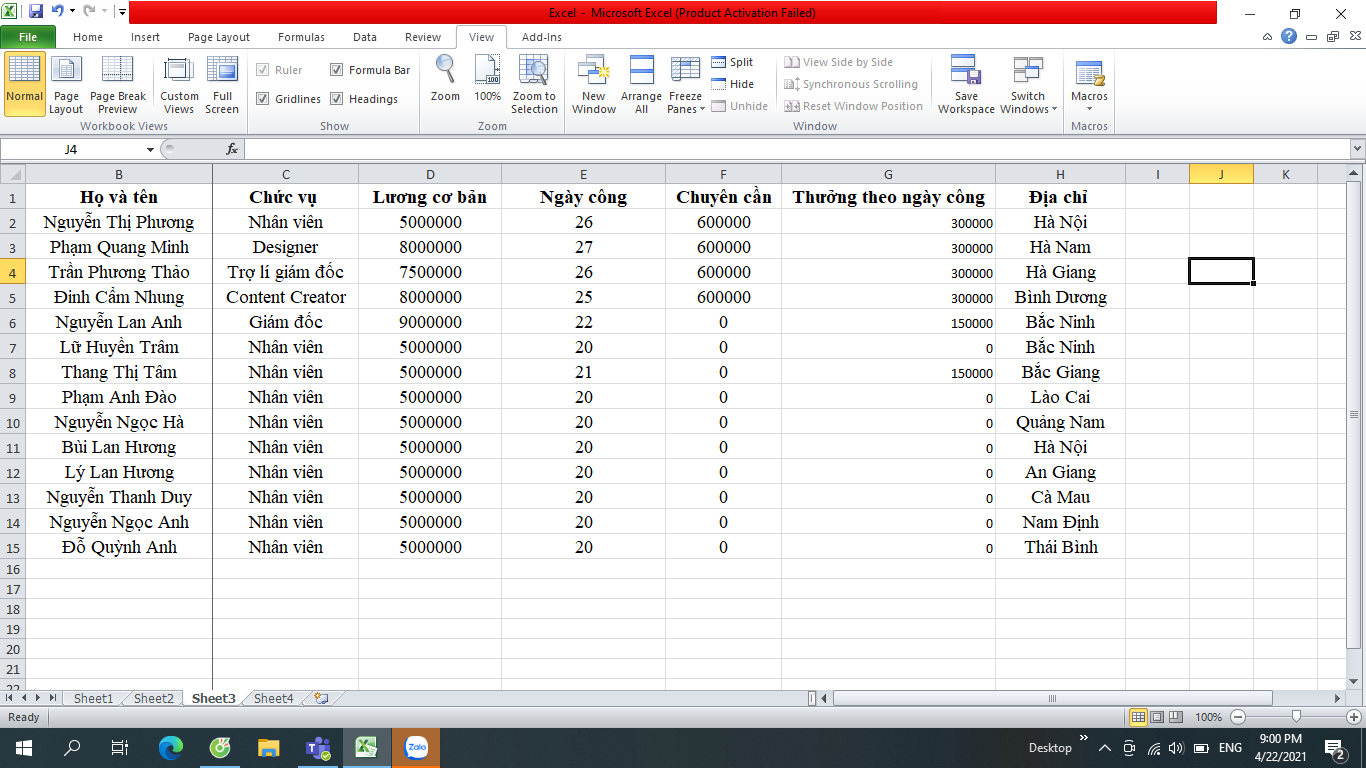1366x768 pixels.
Task: Switch to the Insert ribbon tab
Action: tap(145, 37)
